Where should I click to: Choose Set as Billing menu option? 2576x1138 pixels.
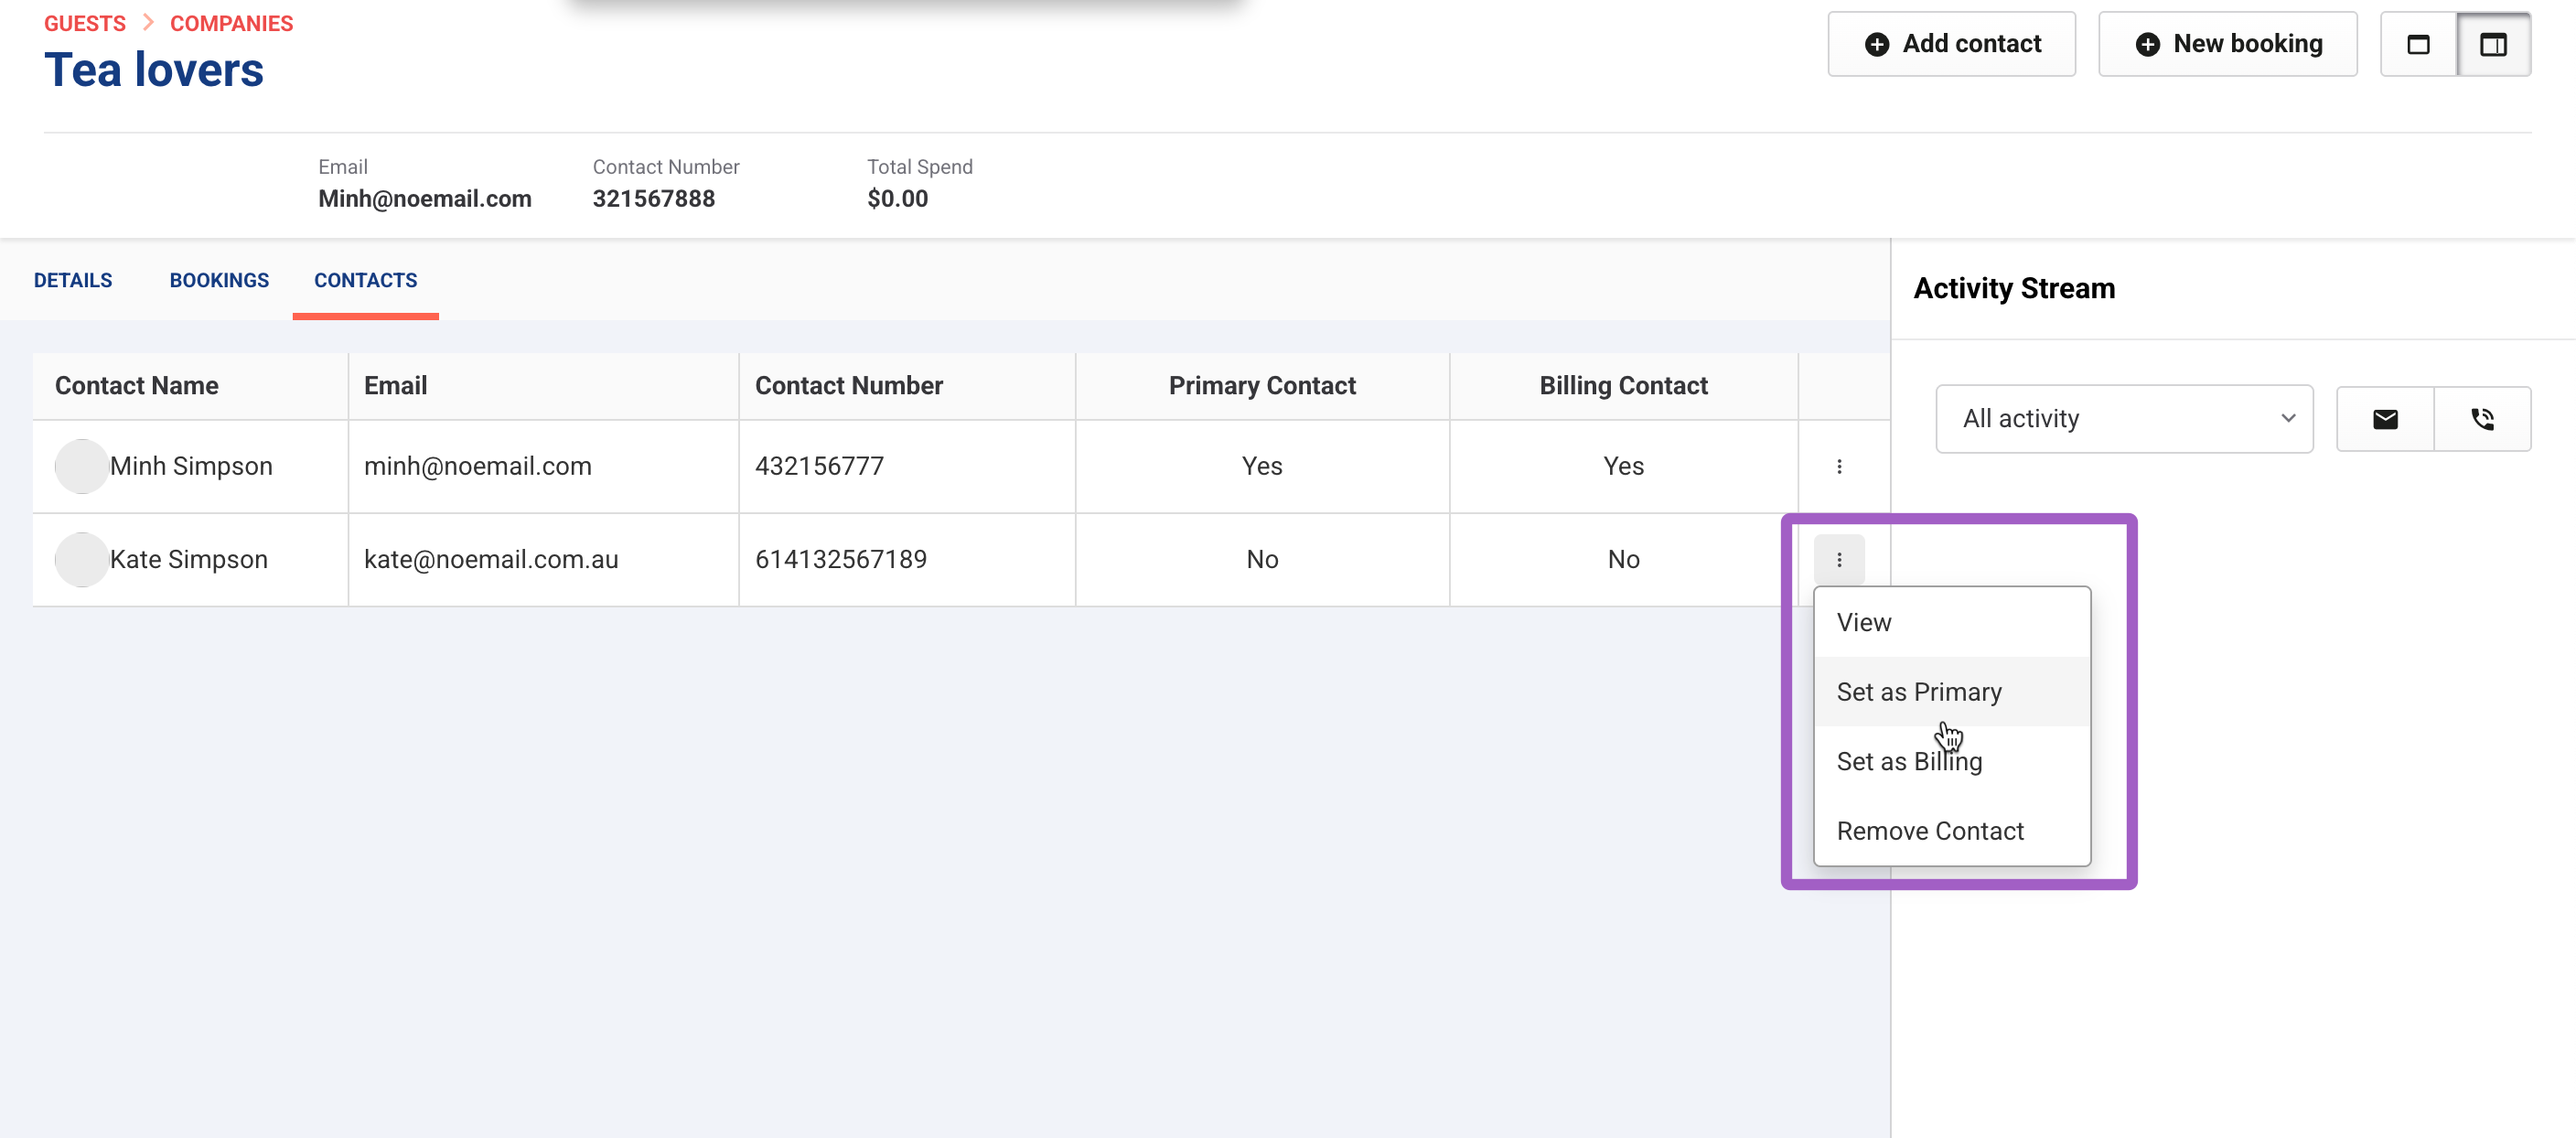1908,761
